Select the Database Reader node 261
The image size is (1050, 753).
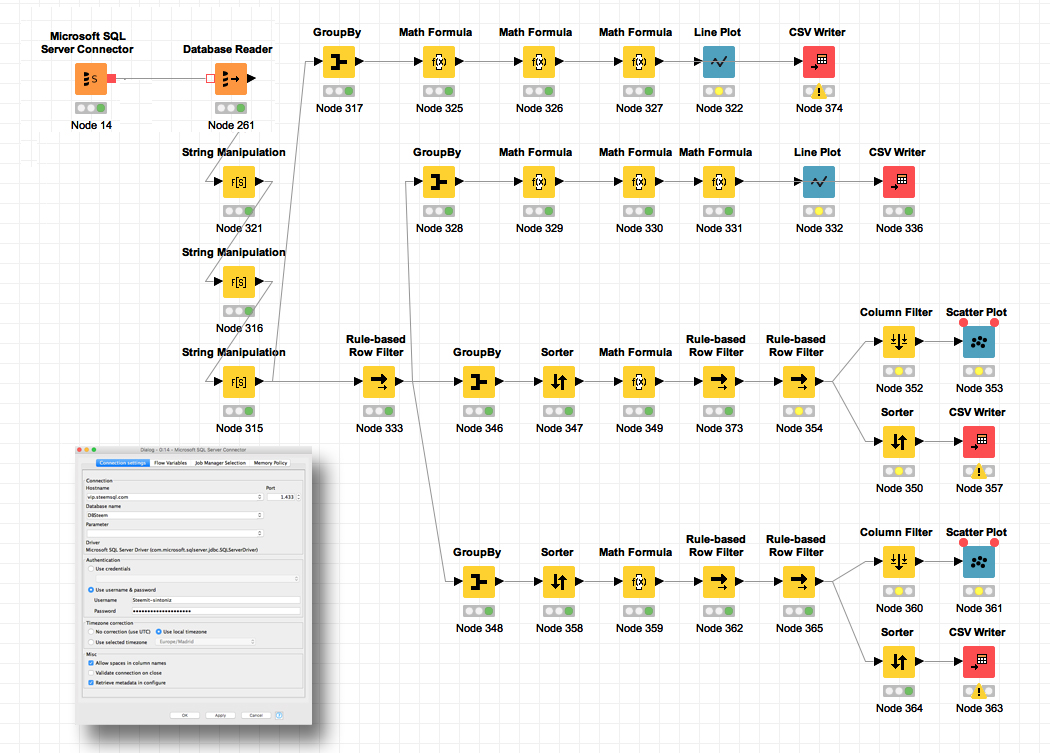coord(231,79)
